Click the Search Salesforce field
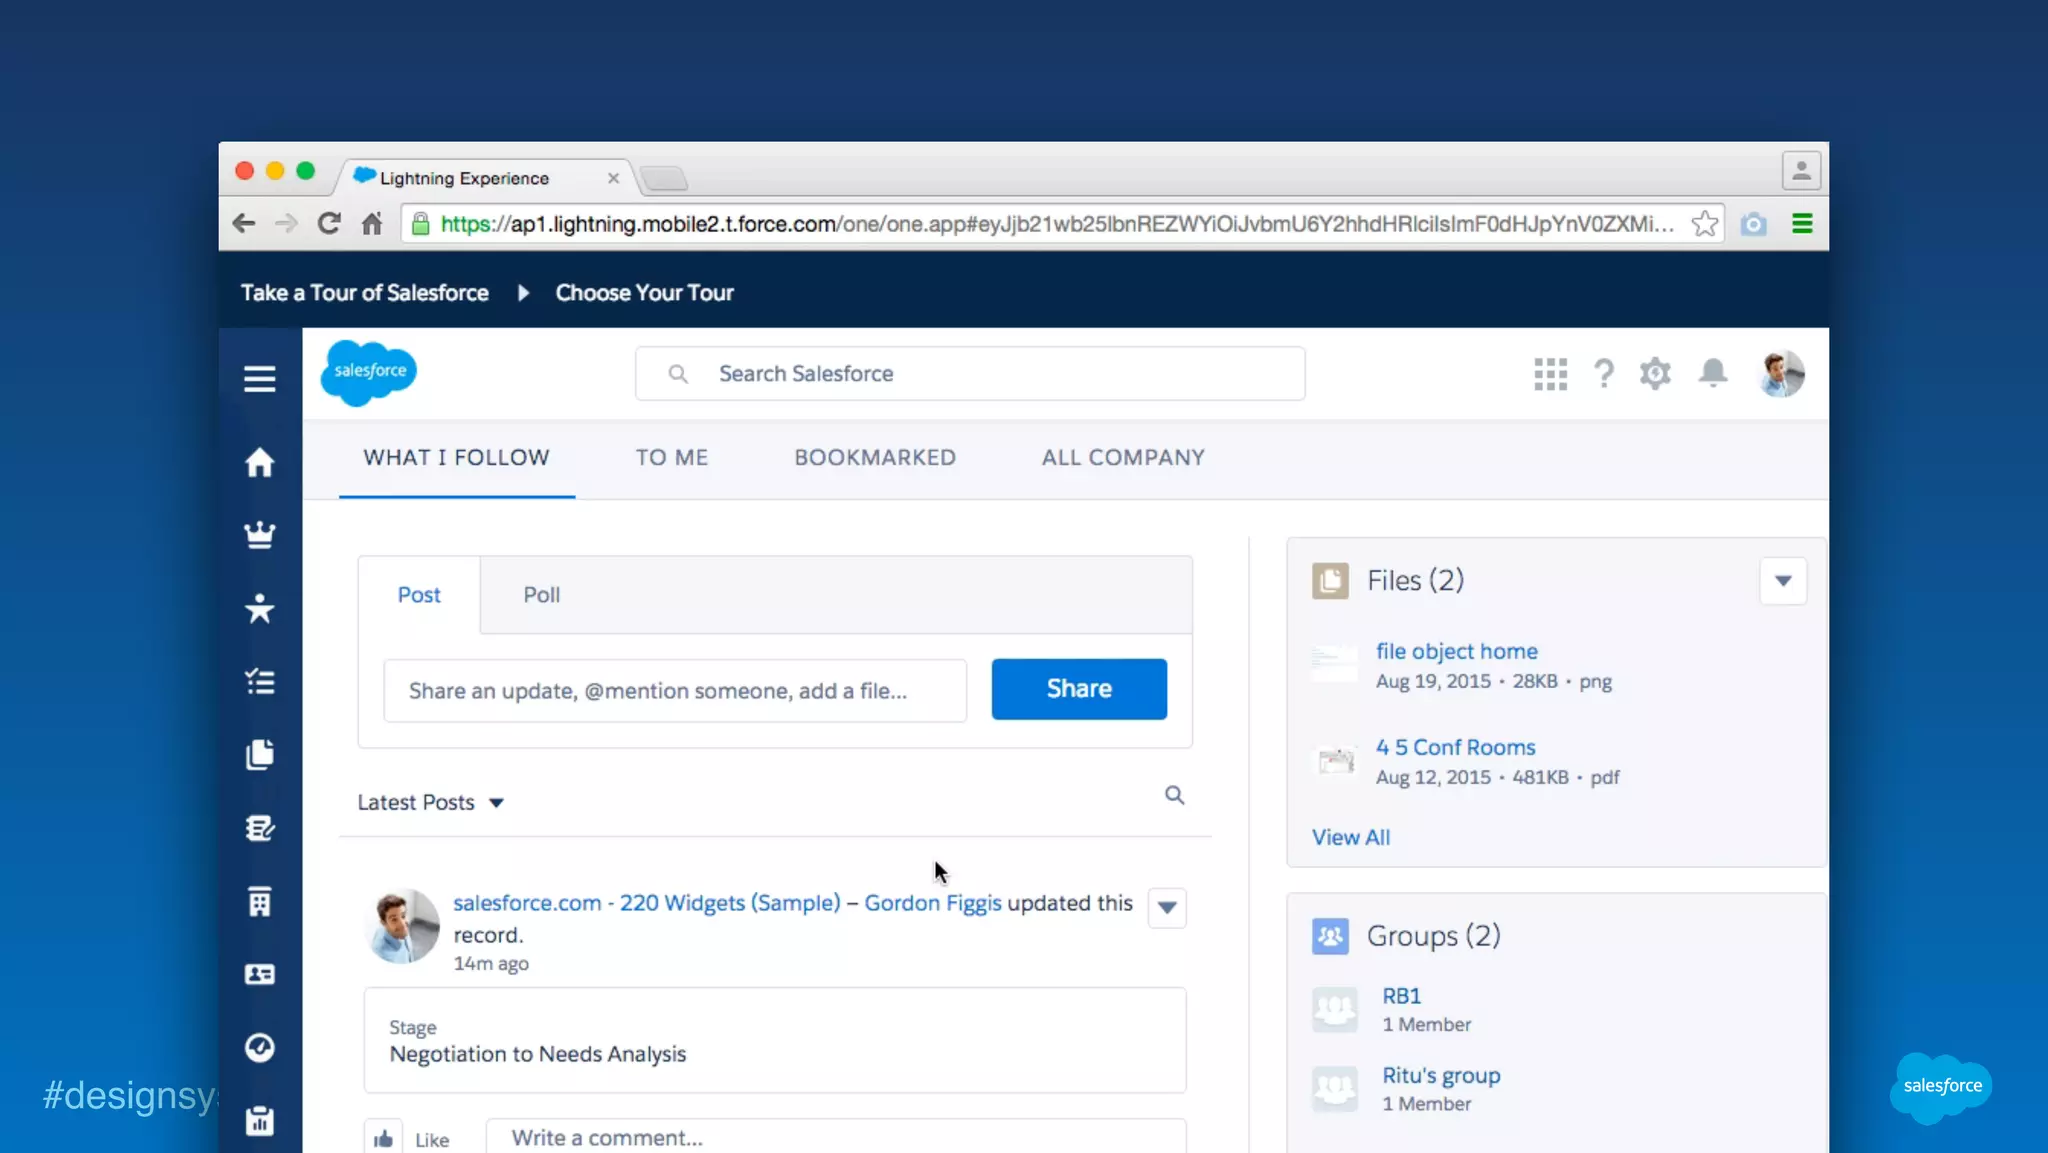 tap(969, 374)
